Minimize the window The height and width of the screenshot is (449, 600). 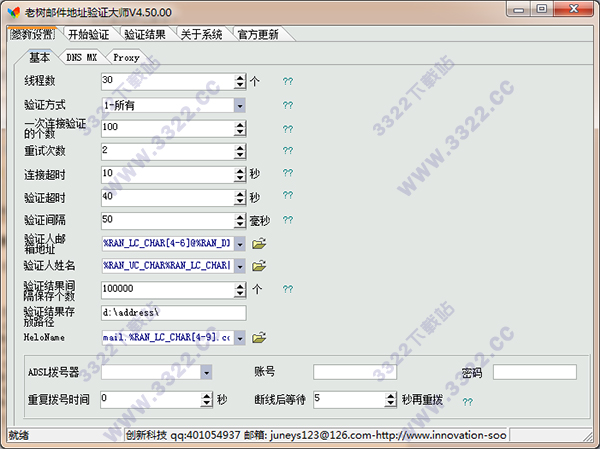(518, 10)
